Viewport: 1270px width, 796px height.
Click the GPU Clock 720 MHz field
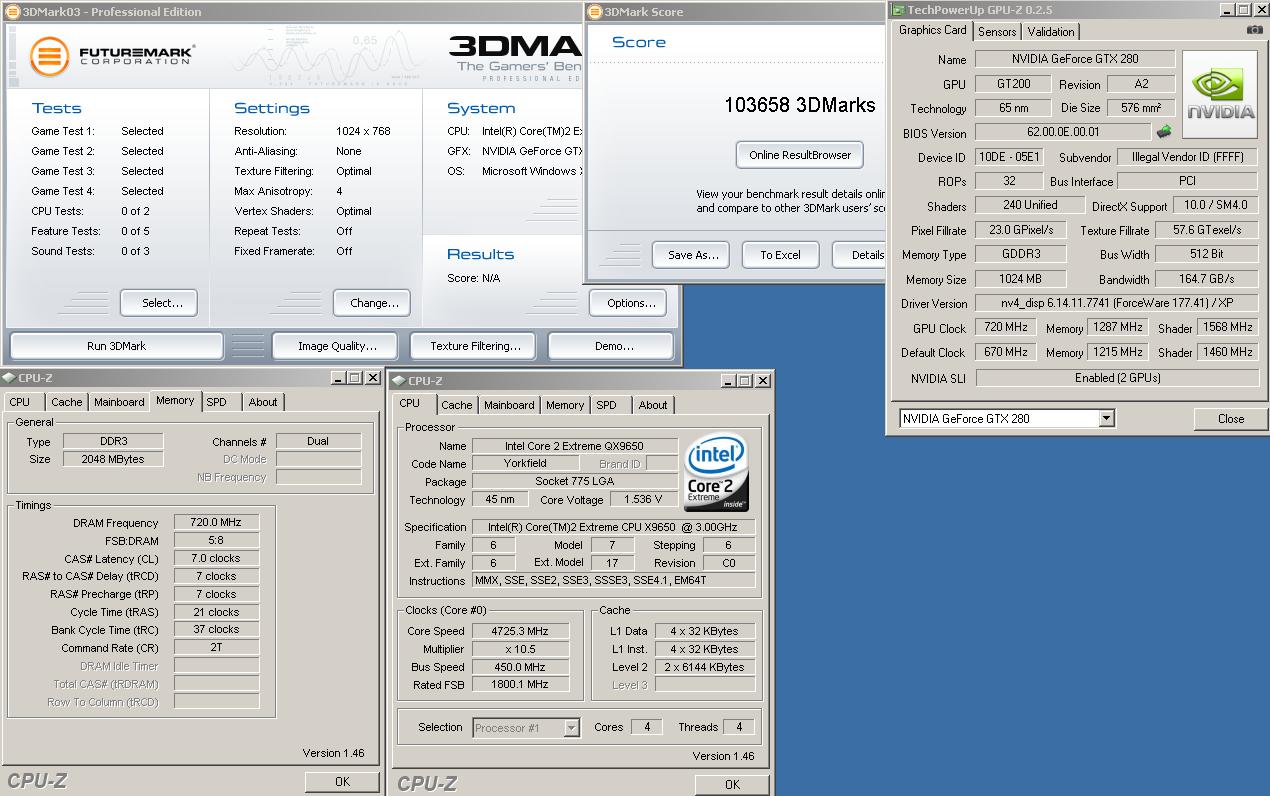click(1008, 327)
